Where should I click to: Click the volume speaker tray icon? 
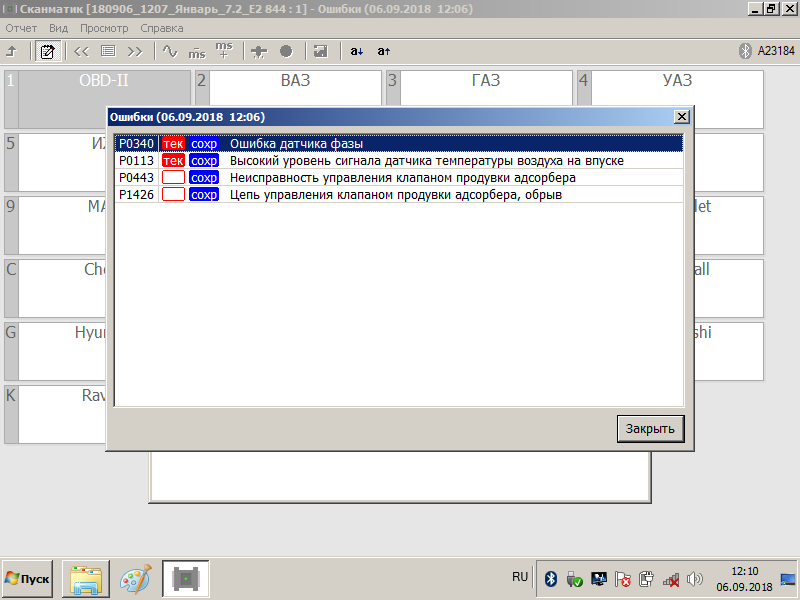tap(695, 579)
